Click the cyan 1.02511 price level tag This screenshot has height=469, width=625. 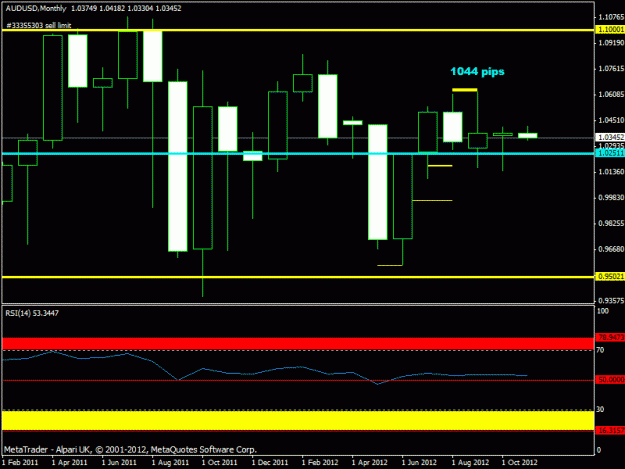pyautogui.click(x=609, y=153)
